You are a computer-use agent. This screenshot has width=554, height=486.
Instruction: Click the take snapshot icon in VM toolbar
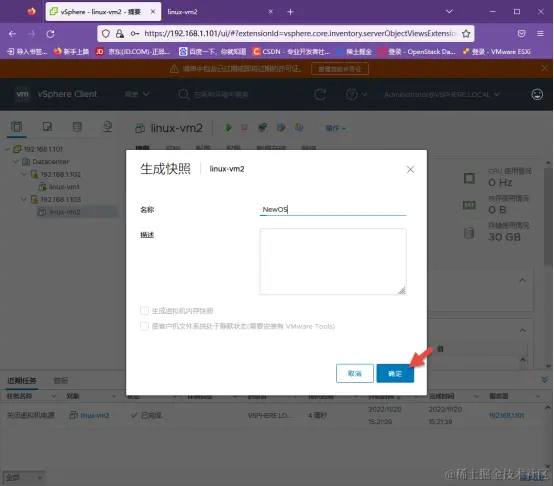299,128
